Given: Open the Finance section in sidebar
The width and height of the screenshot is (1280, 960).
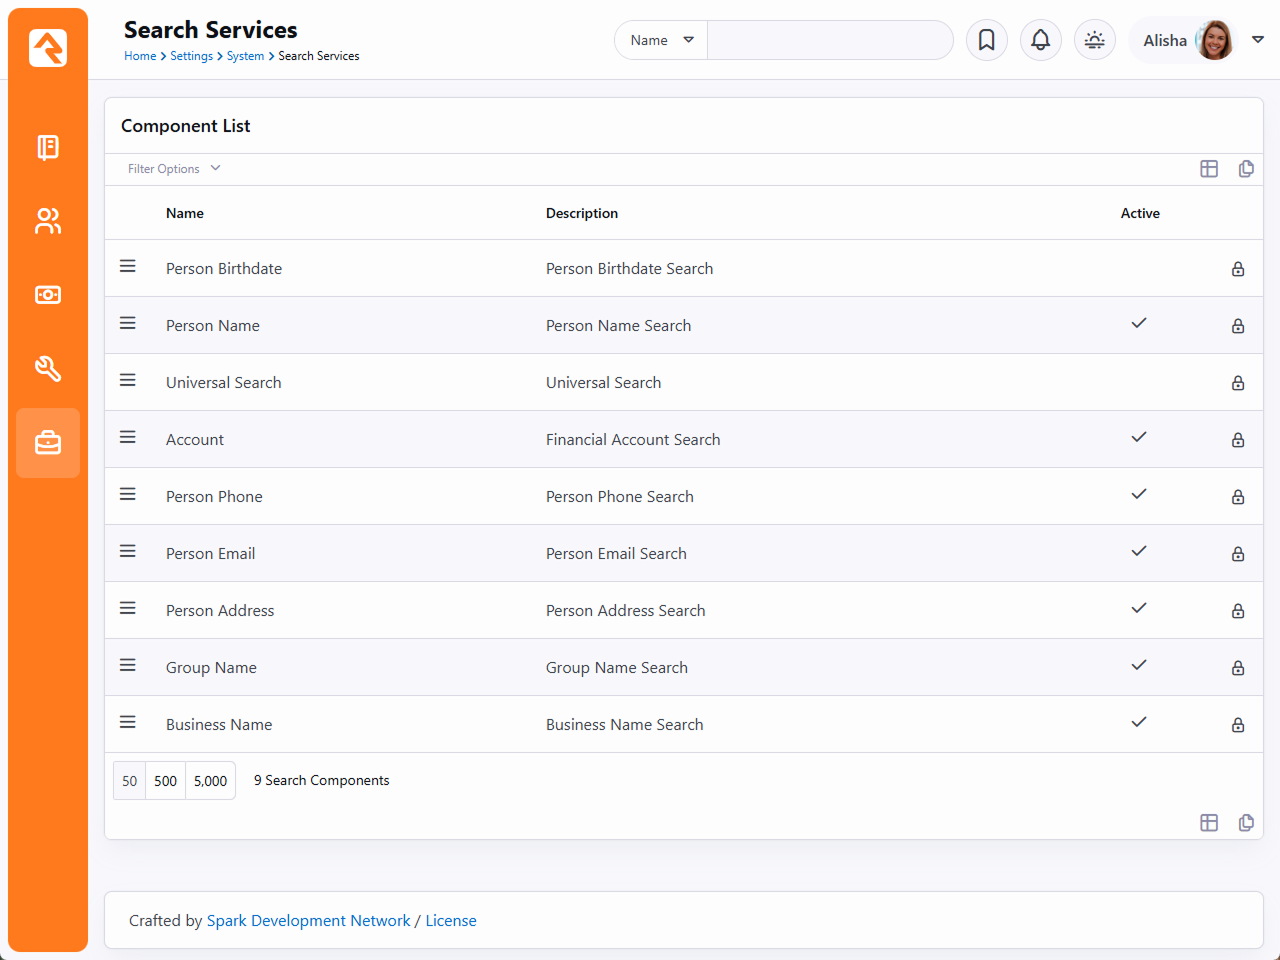Looking at the screenshot, I should click(48, 295).
